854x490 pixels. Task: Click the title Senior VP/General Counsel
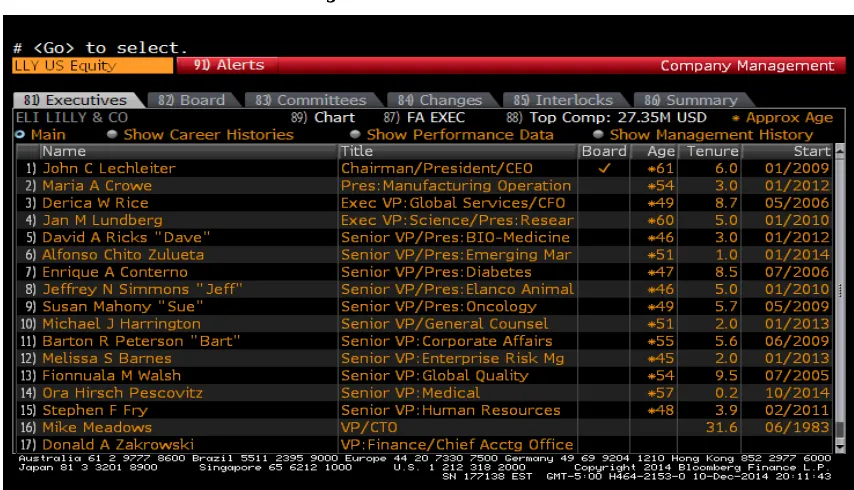pos(444,324)
